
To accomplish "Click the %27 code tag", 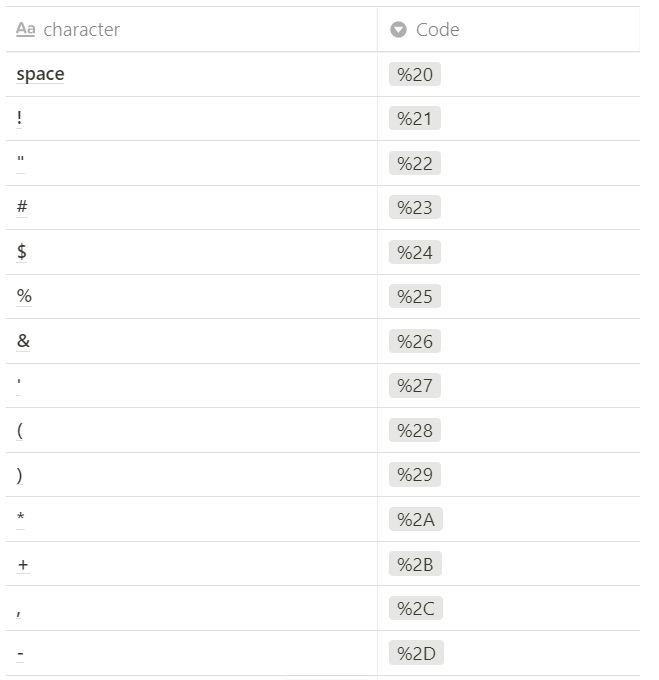I will [x=414, y=386].
